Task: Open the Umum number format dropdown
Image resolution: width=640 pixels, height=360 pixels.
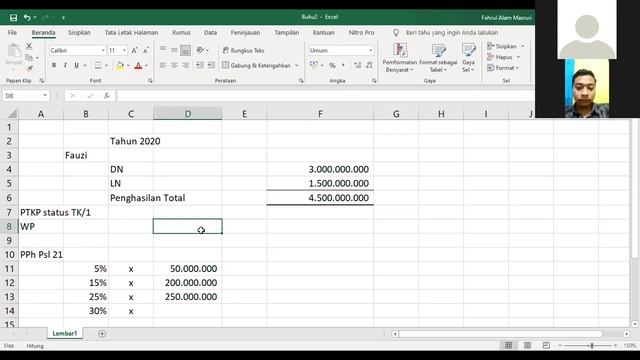Action: [x=371, y=50]
